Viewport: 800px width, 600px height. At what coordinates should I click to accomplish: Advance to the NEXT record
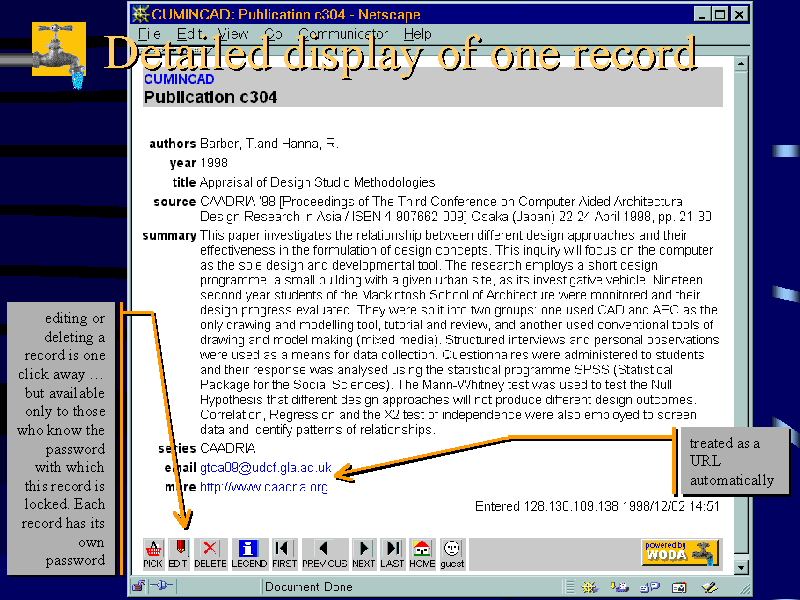pyautogui.click(x=363, y=548)
